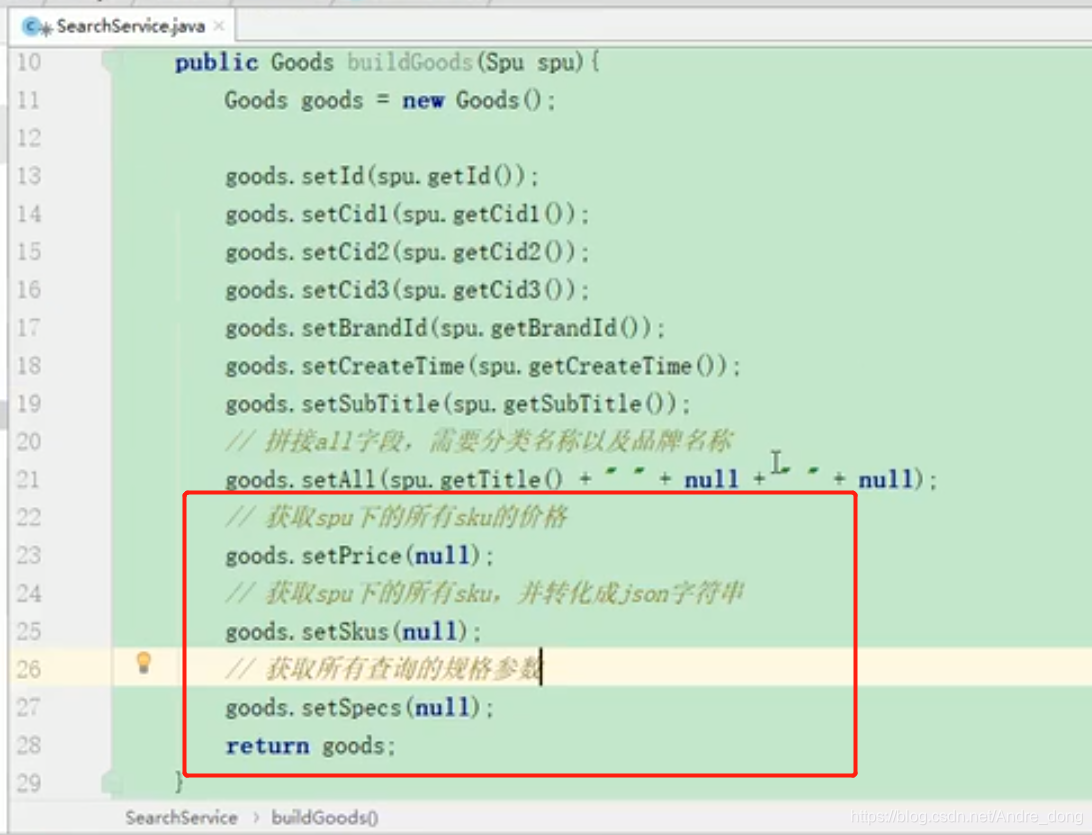The height and width of the screenshot is (835, 1092).
Task: Click the line 'goods.setSkus(null);'
Action: [x=353, y=631]
